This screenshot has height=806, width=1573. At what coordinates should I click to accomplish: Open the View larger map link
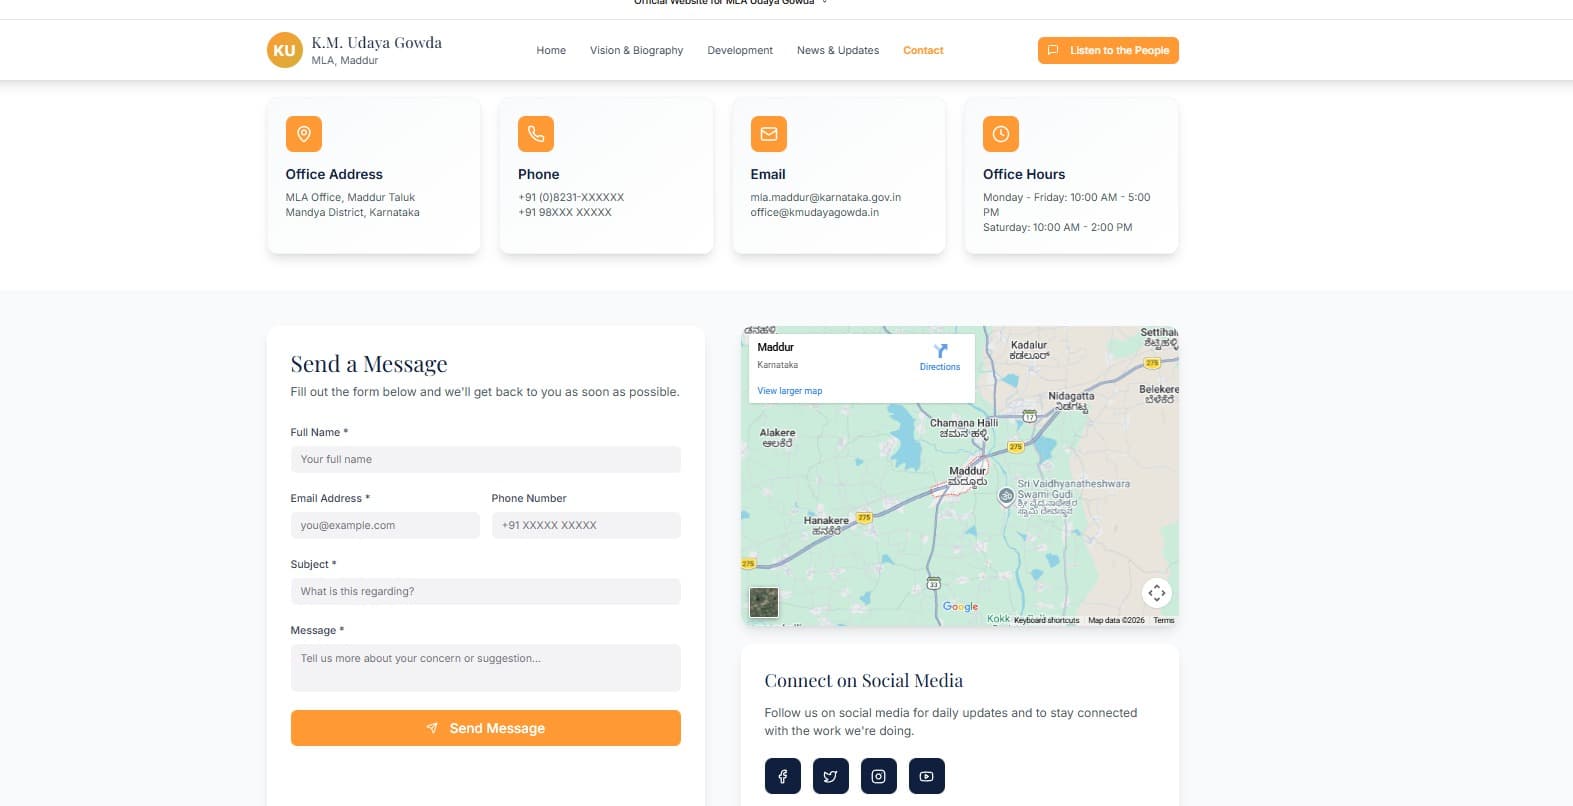click(790, 391)
